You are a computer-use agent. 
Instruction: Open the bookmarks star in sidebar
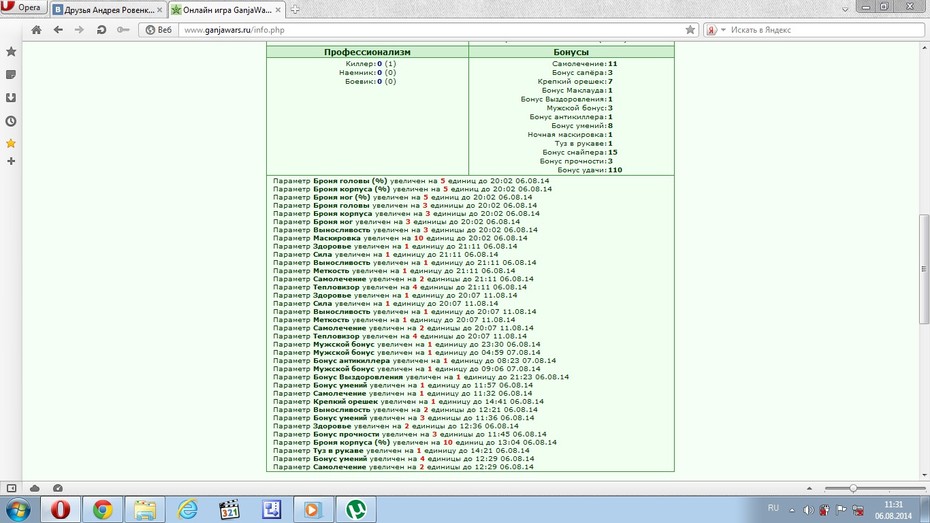tap(11, 52)
